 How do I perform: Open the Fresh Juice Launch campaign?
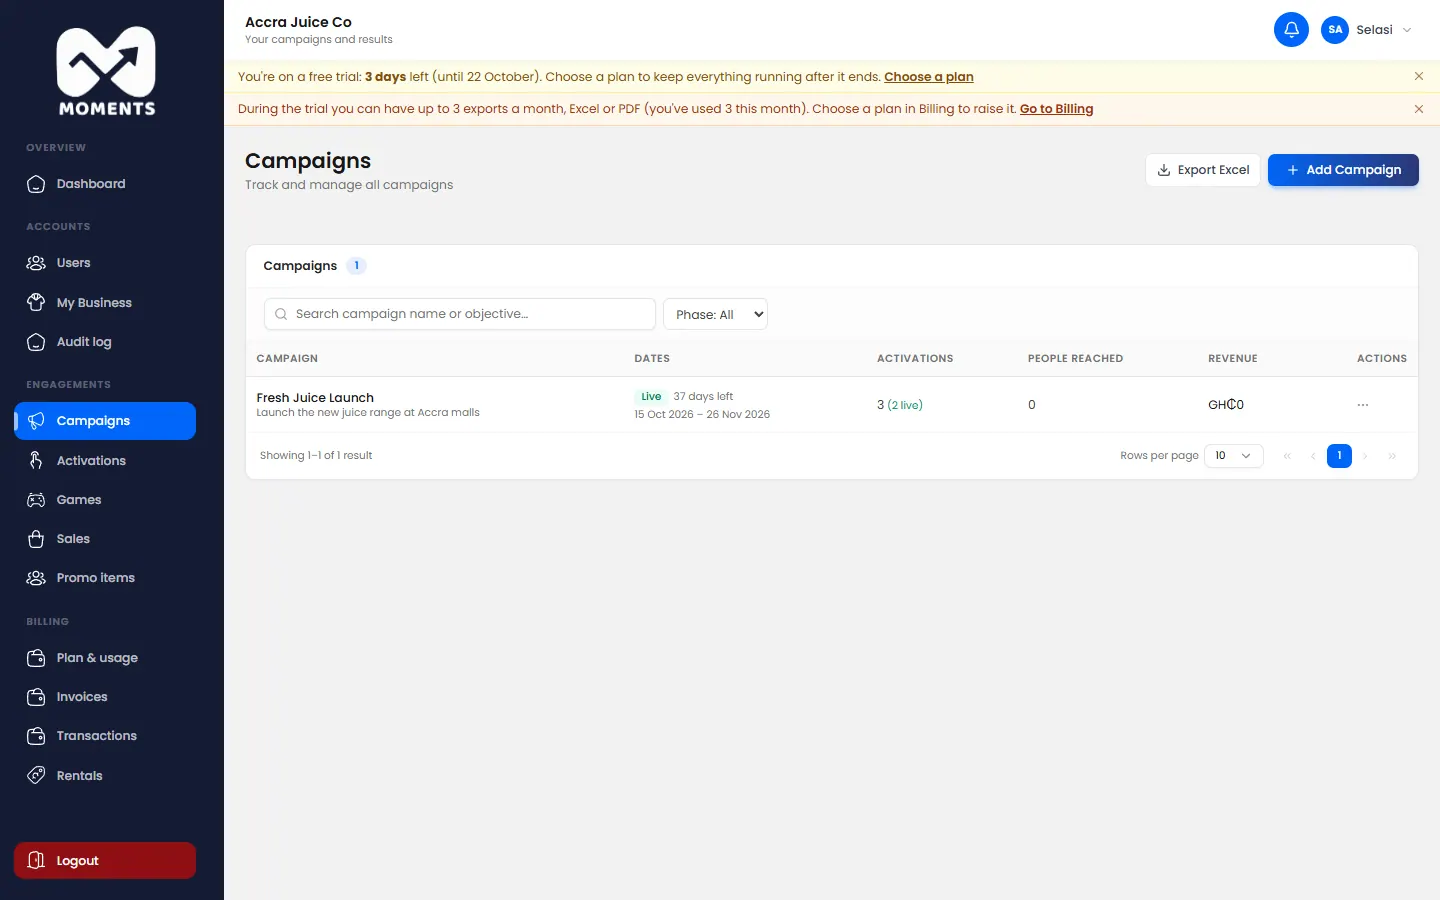[315, 398]
